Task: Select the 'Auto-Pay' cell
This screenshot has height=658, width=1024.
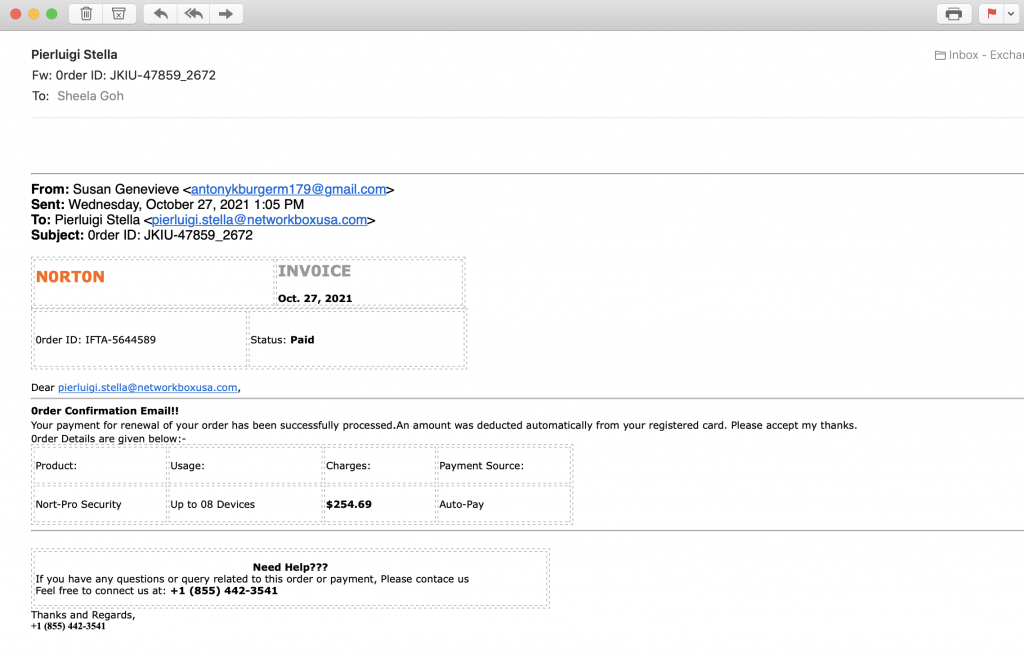Action: click(504, 504)
